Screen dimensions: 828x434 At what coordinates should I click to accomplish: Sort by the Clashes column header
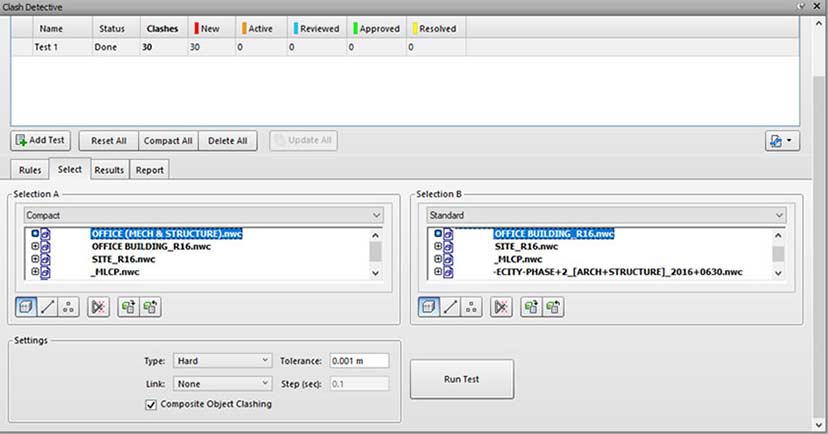163,29
